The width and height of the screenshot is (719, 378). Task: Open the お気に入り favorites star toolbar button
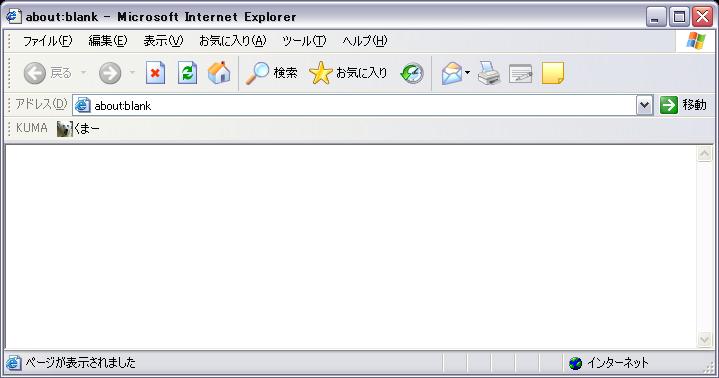pyautogui.click(x=348, y=73)
